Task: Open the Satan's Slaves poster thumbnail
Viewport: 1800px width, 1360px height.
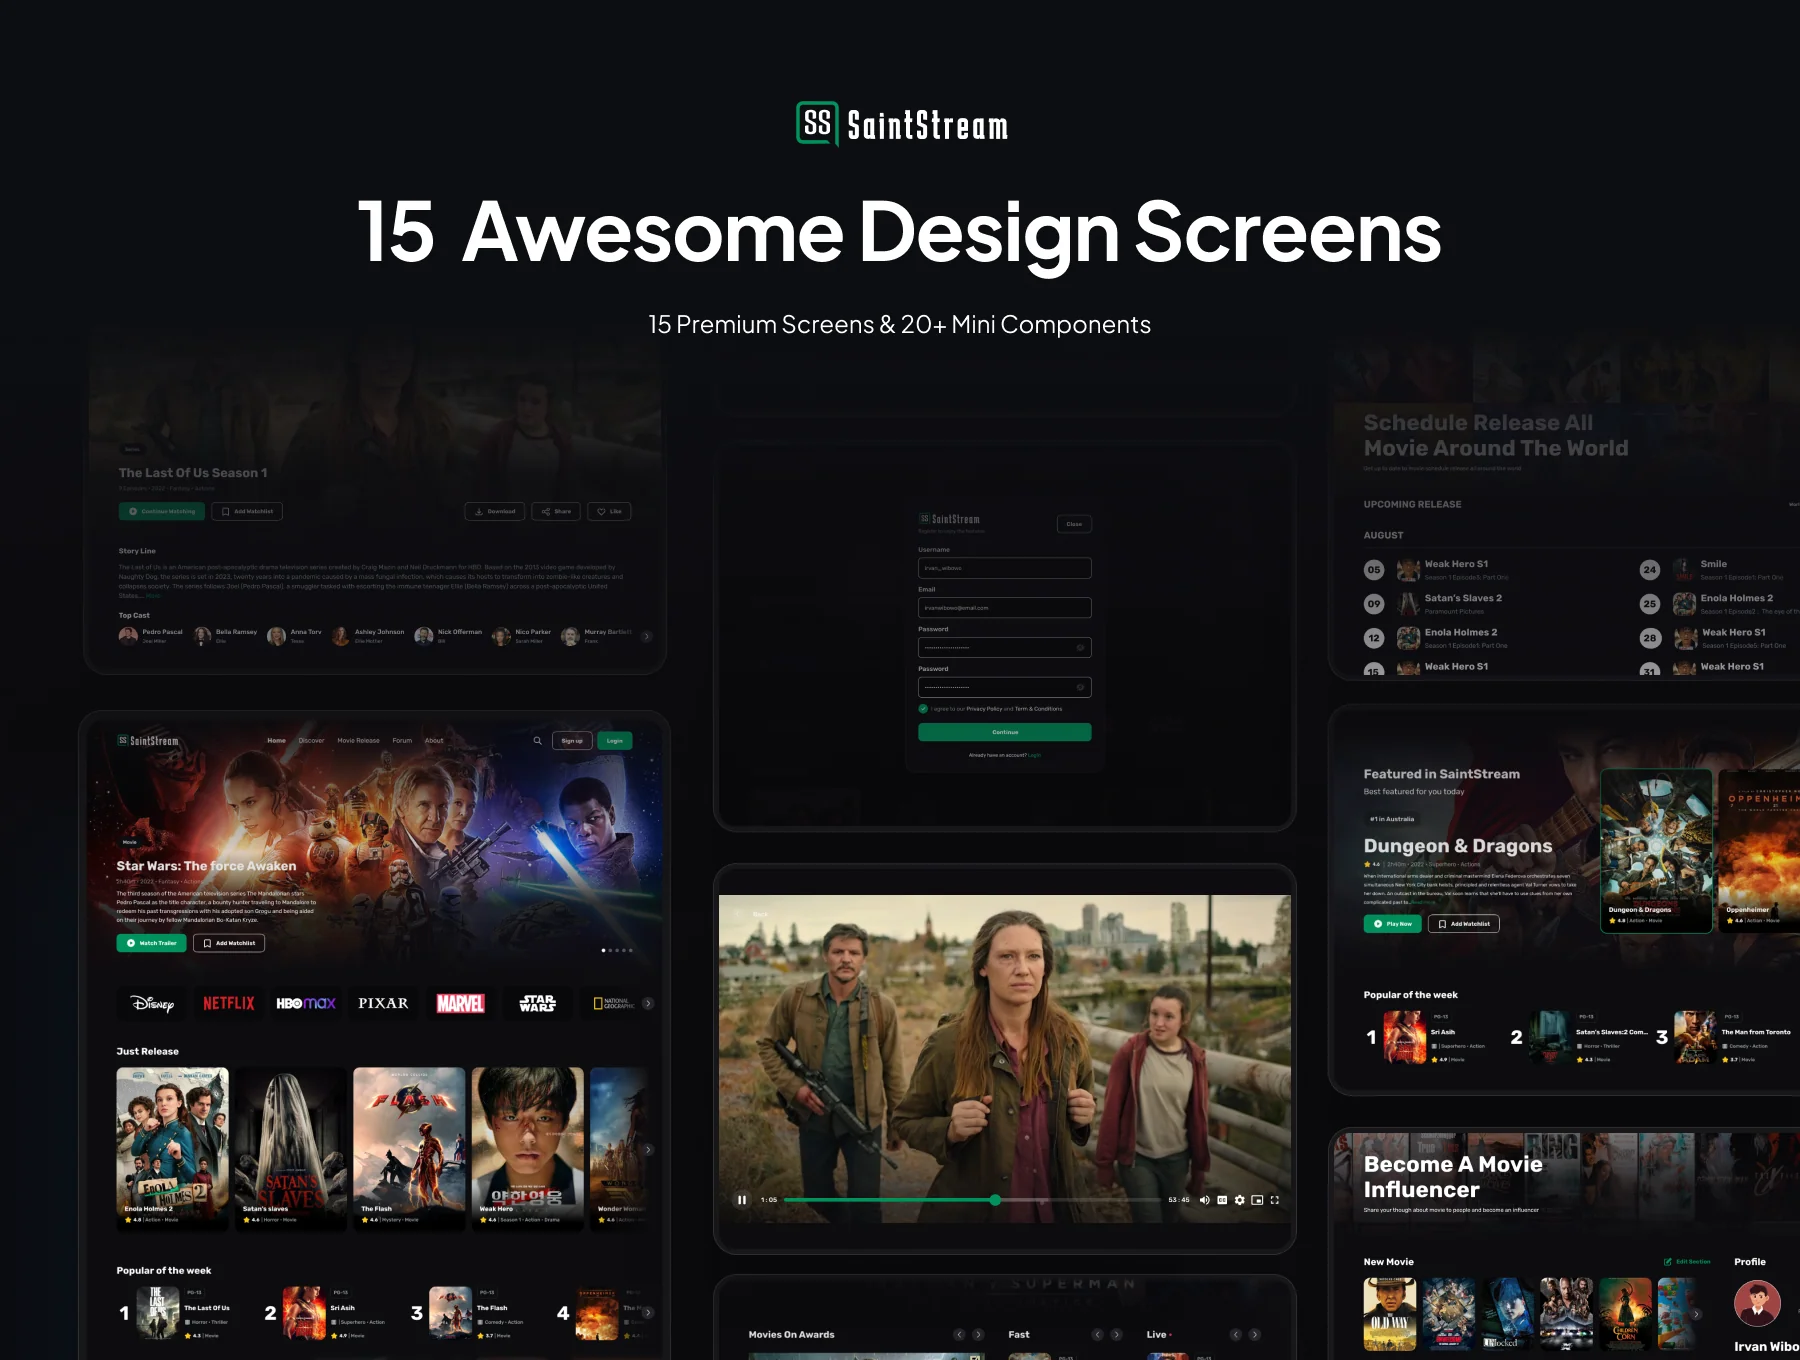Action: [x=291, y=1148]
